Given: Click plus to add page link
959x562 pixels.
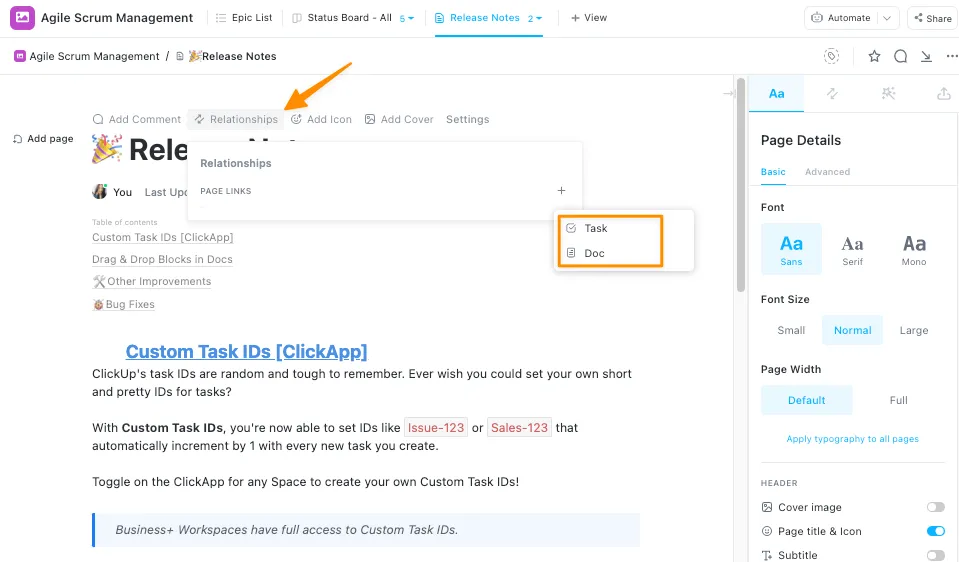Looking at the screenshot, I should [561, 191].
